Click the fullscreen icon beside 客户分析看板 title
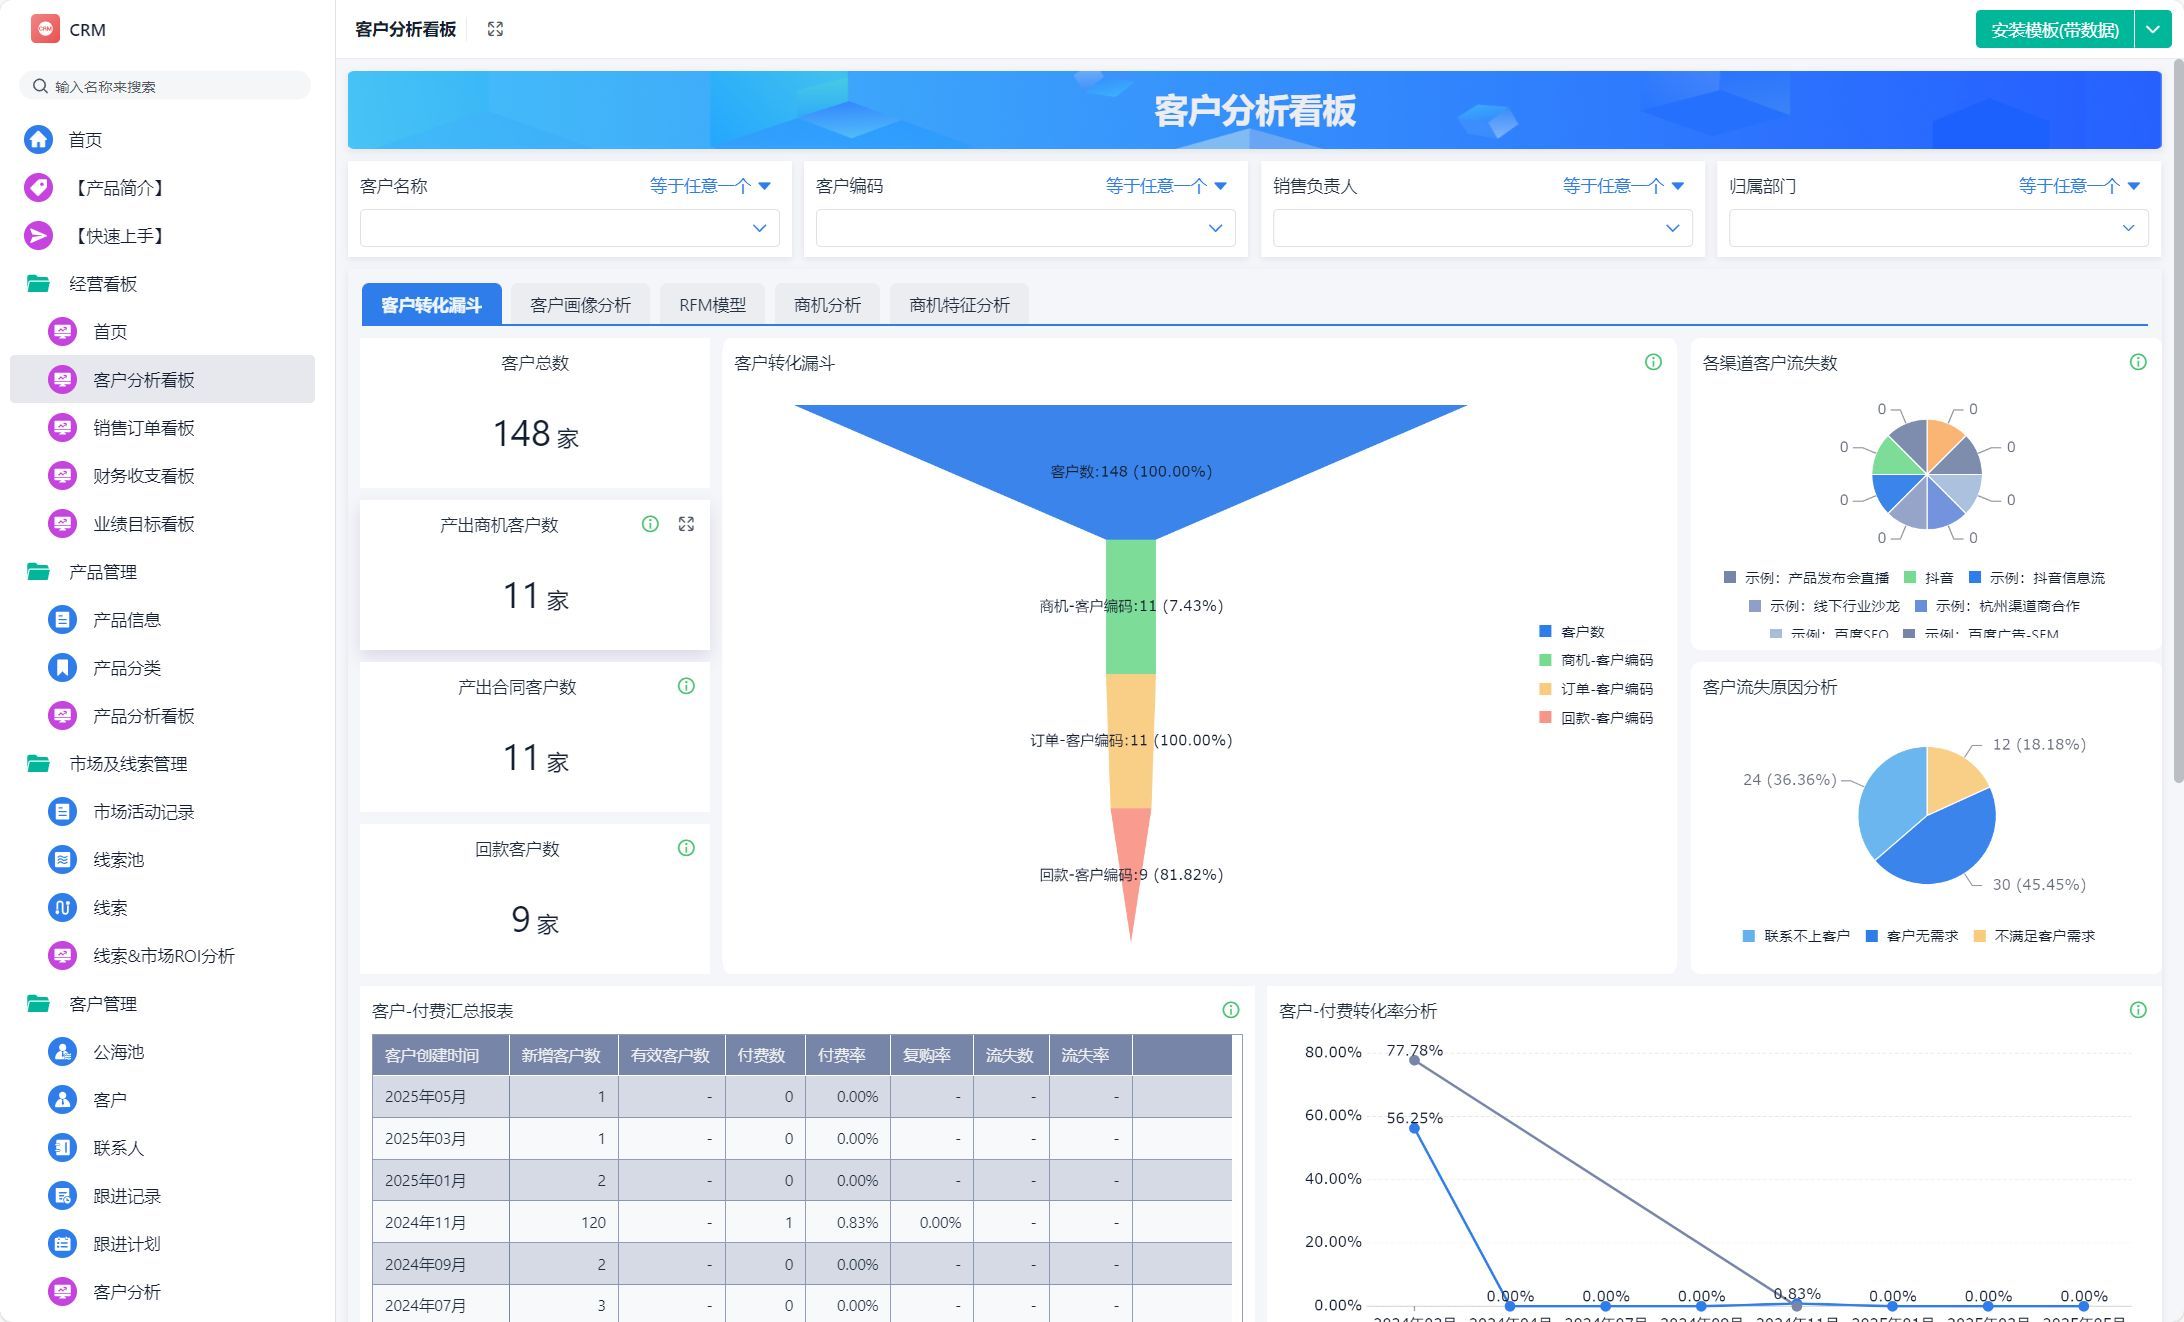The image size is (2184, 1322). pyautogui.click(x=495, y=29)
